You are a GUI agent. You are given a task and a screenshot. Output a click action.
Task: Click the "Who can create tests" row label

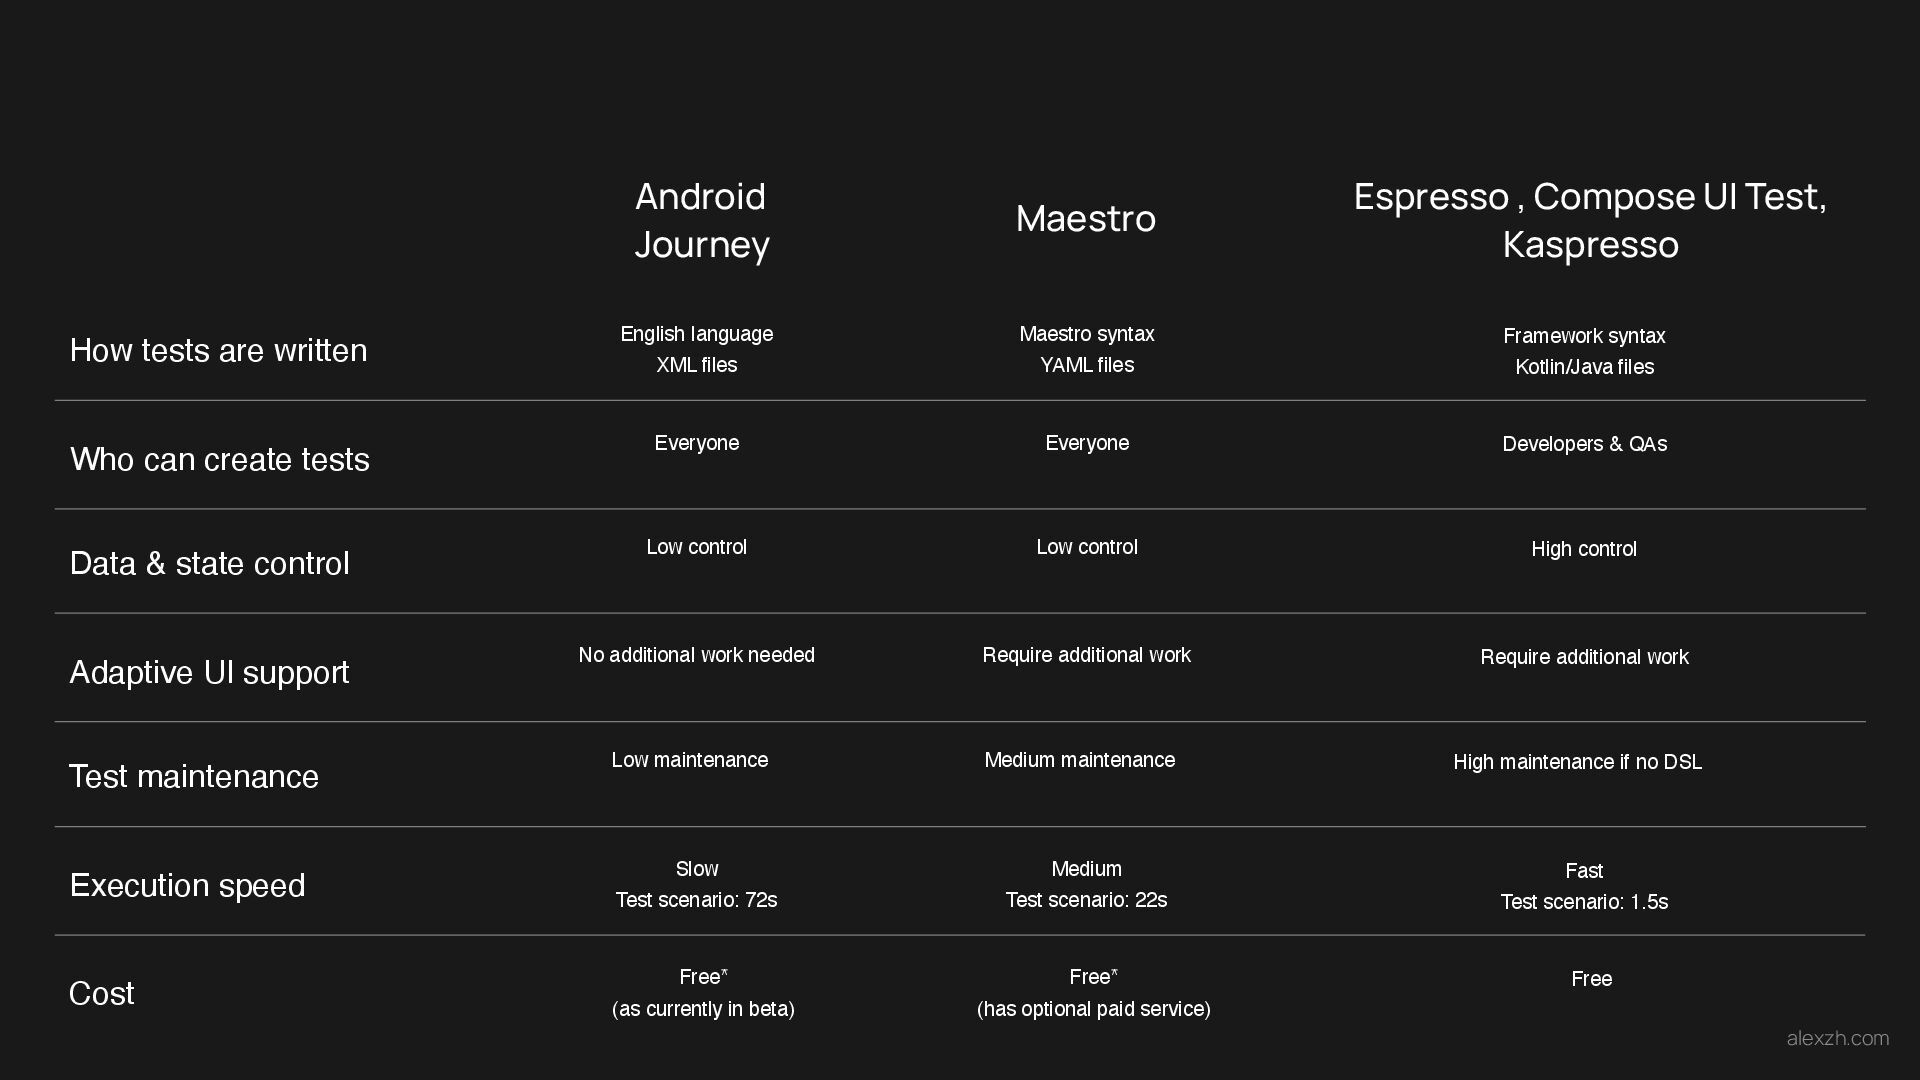[x=220, y=459]
